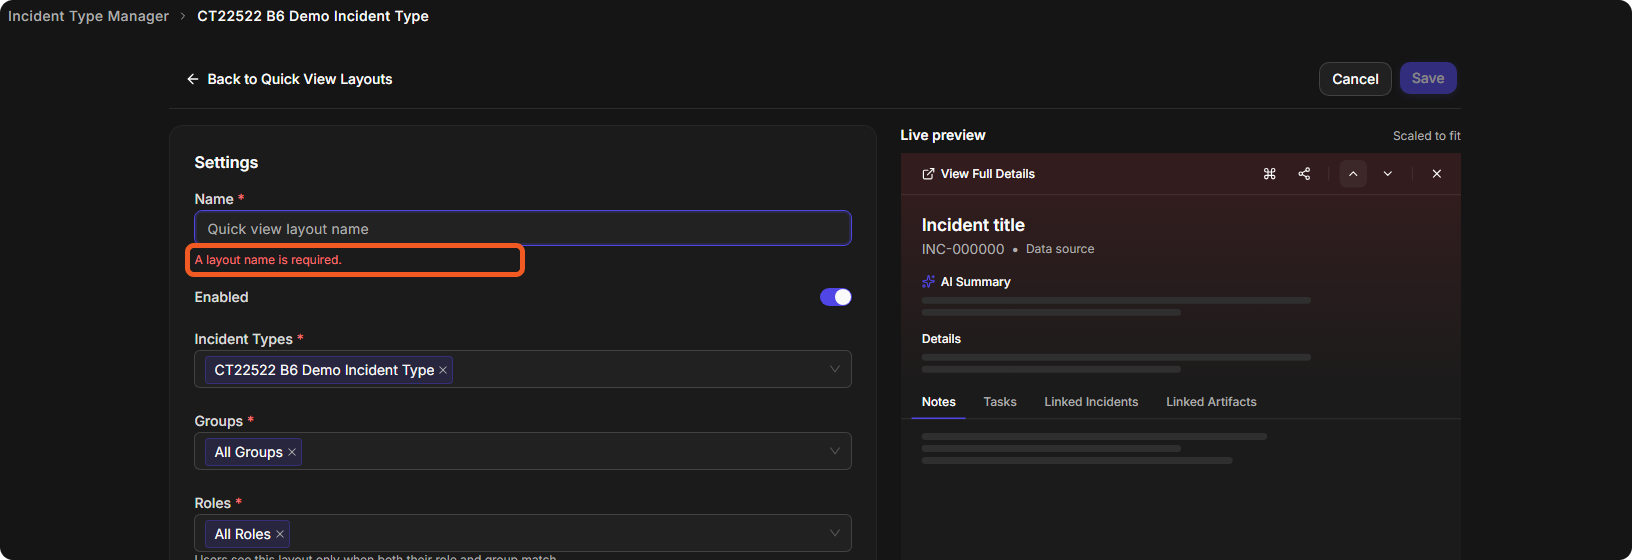1632x560 pixels.
Task: Expand the Incident Types dropdown arrow
Action: pyautogui.click(x=835, y=369)
